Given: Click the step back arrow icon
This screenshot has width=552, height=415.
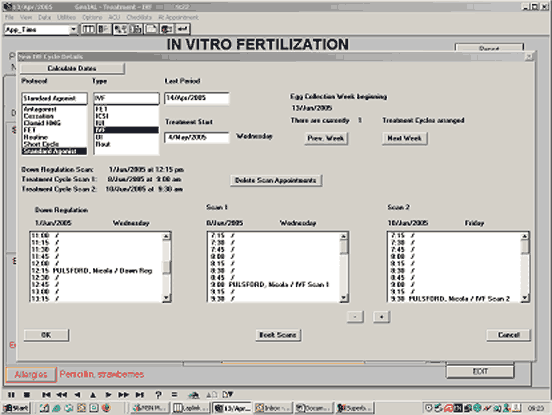Looking at the screenshot, I should pyautogui.click(x=77, y=395).
